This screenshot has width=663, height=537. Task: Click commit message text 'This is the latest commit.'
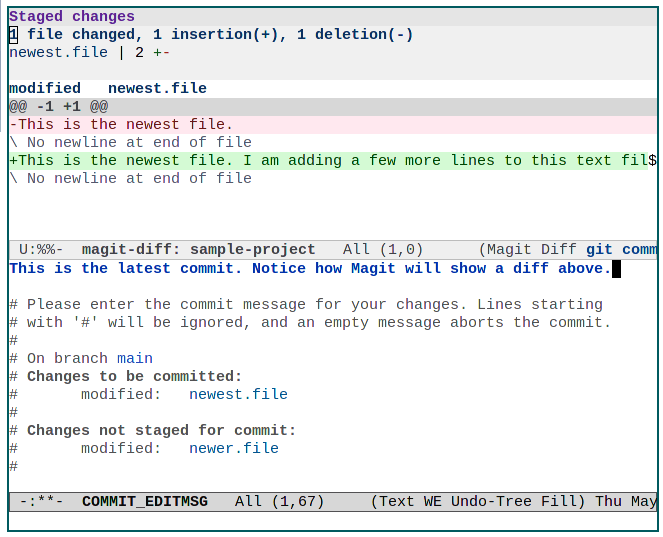pos(126,268)
